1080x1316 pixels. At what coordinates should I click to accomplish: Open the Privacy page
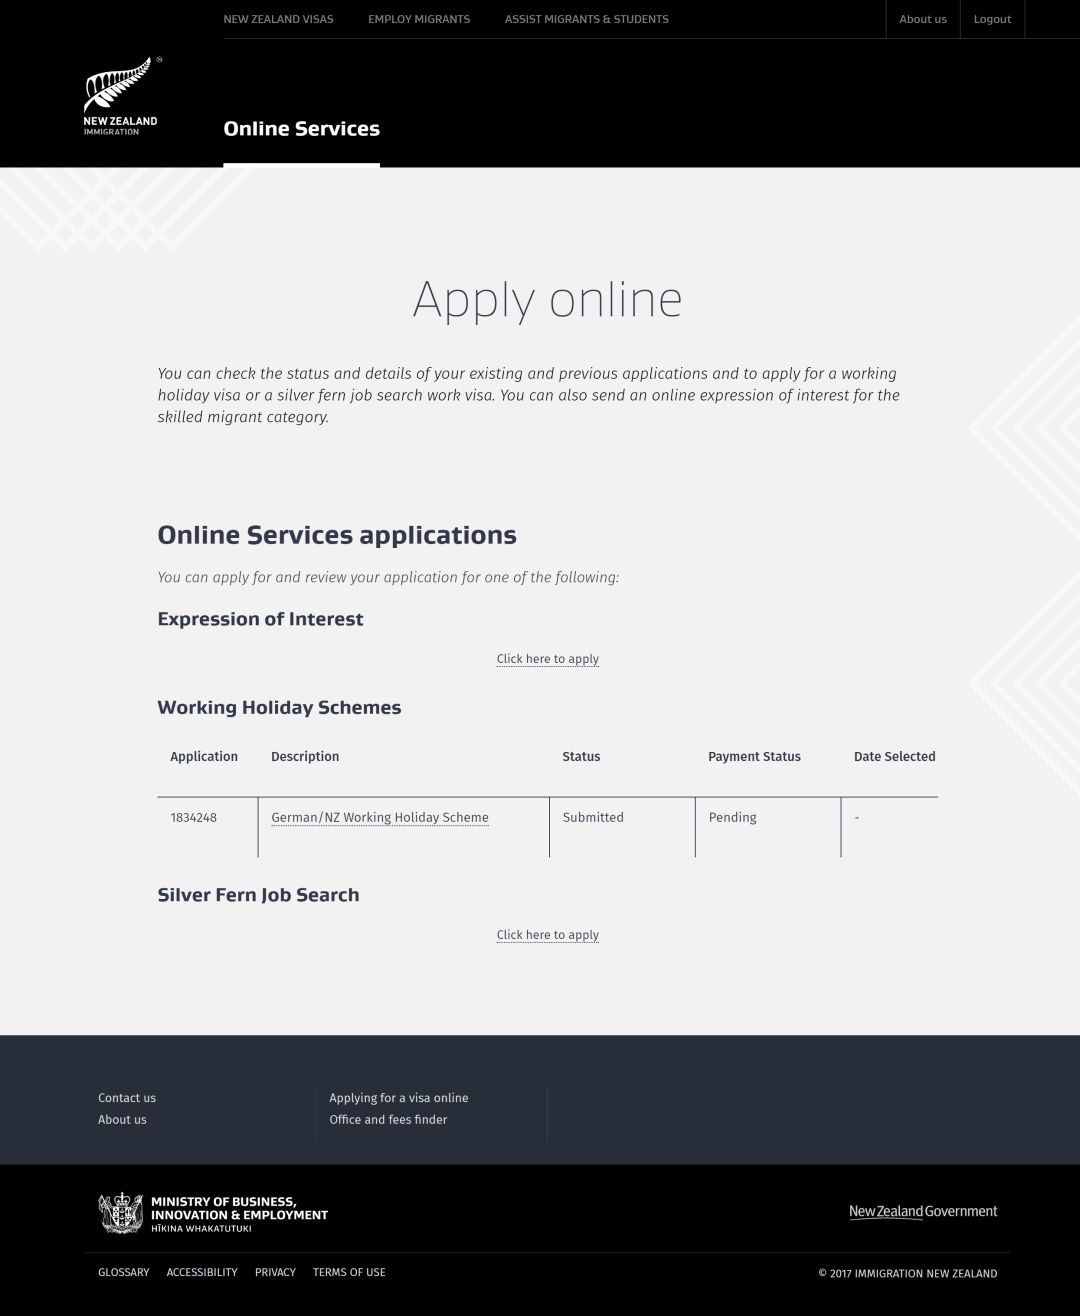click(275, 1273)
